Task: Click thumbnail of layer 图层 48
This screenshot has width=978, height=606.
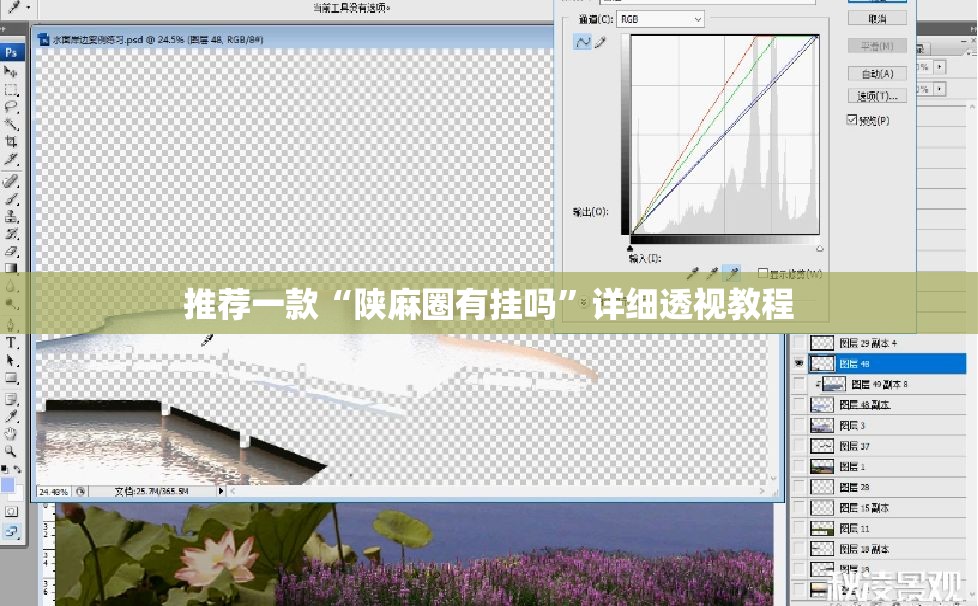Action: pos(821,363)
